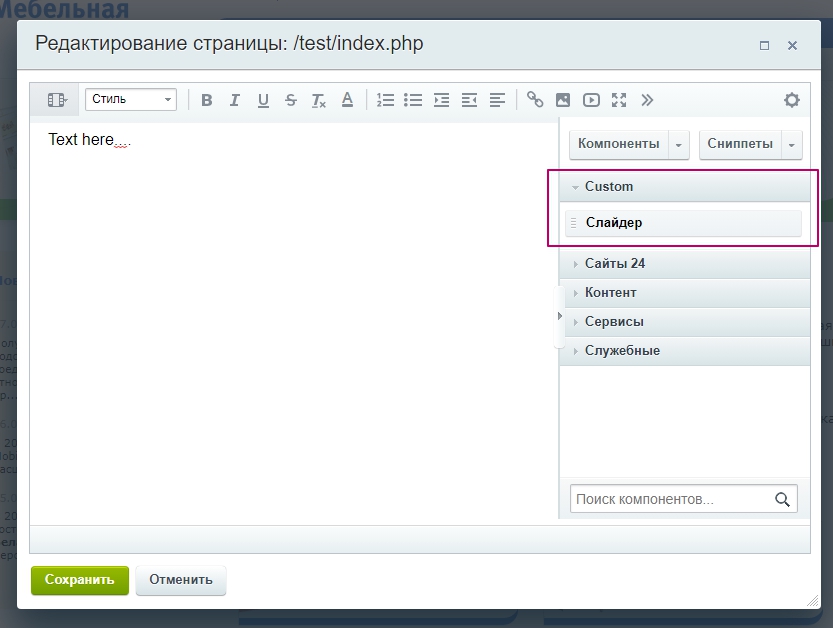The width and height of the screenshot is (833, 628).
Task: Collapse the components side panel
Action: [x=559, y=316]
